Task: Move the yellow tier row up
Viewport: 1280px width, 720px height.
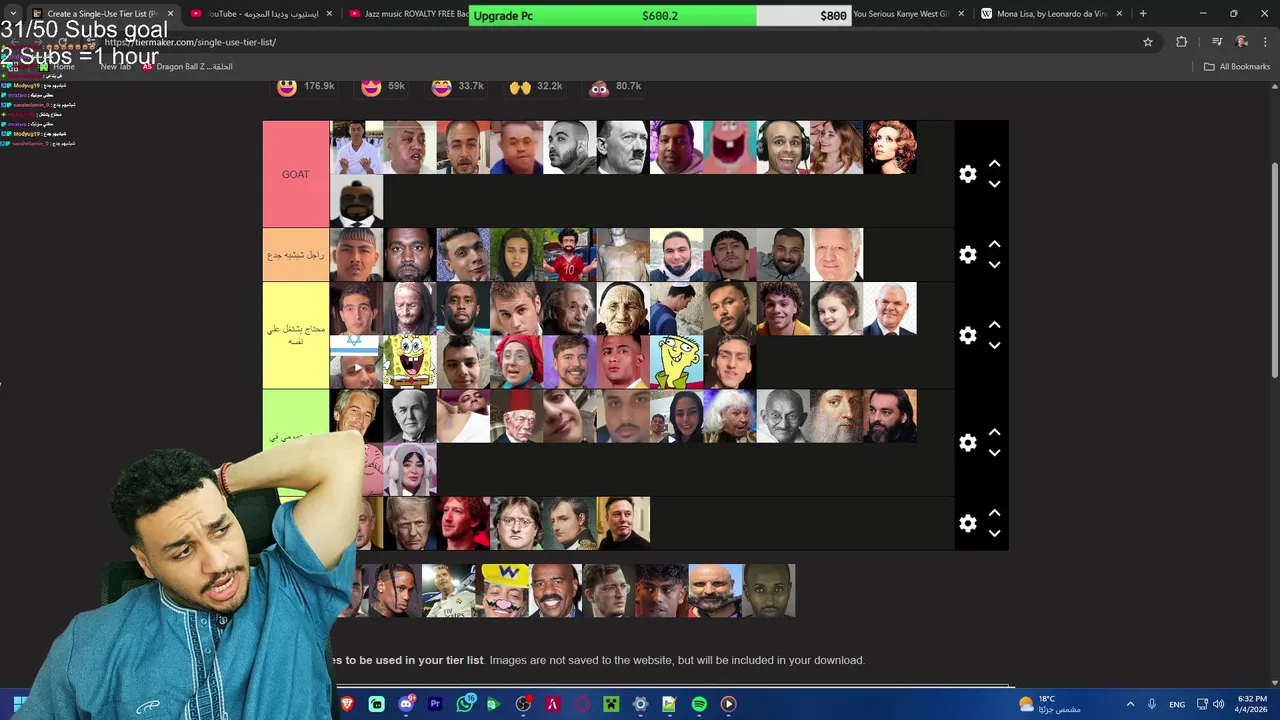Action: [994, 326]
